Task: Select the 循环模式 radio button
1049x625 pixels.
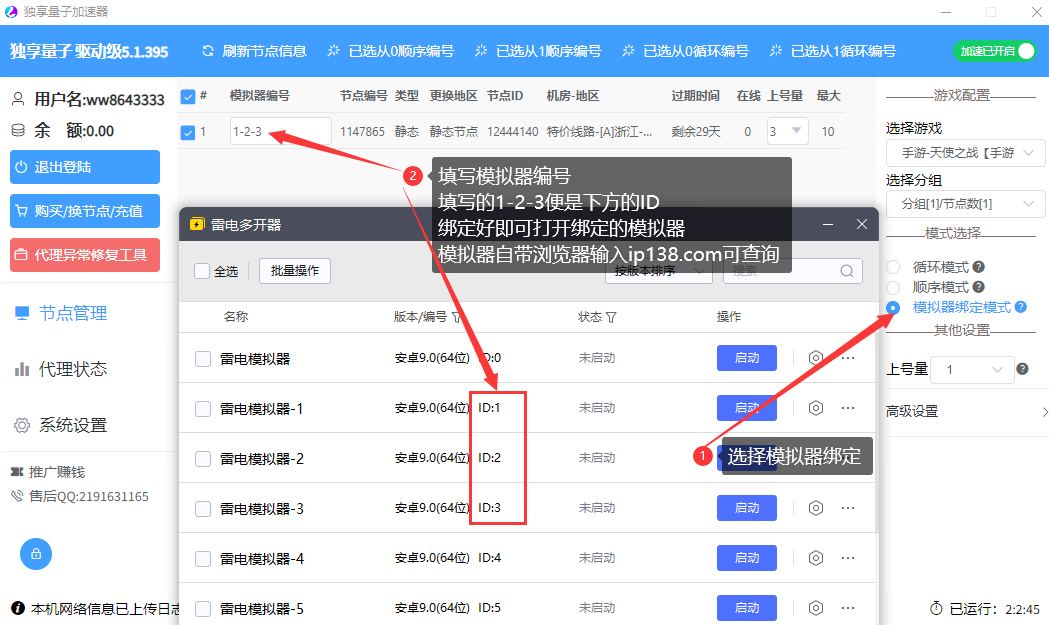Action: 893,267
